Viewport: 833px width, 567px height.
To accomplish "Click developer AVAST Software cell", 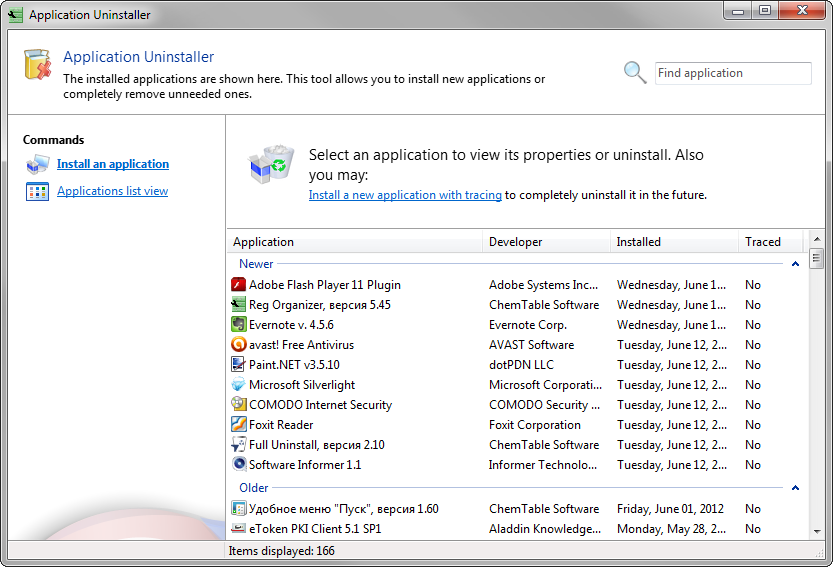I will [x=531, y=345].
